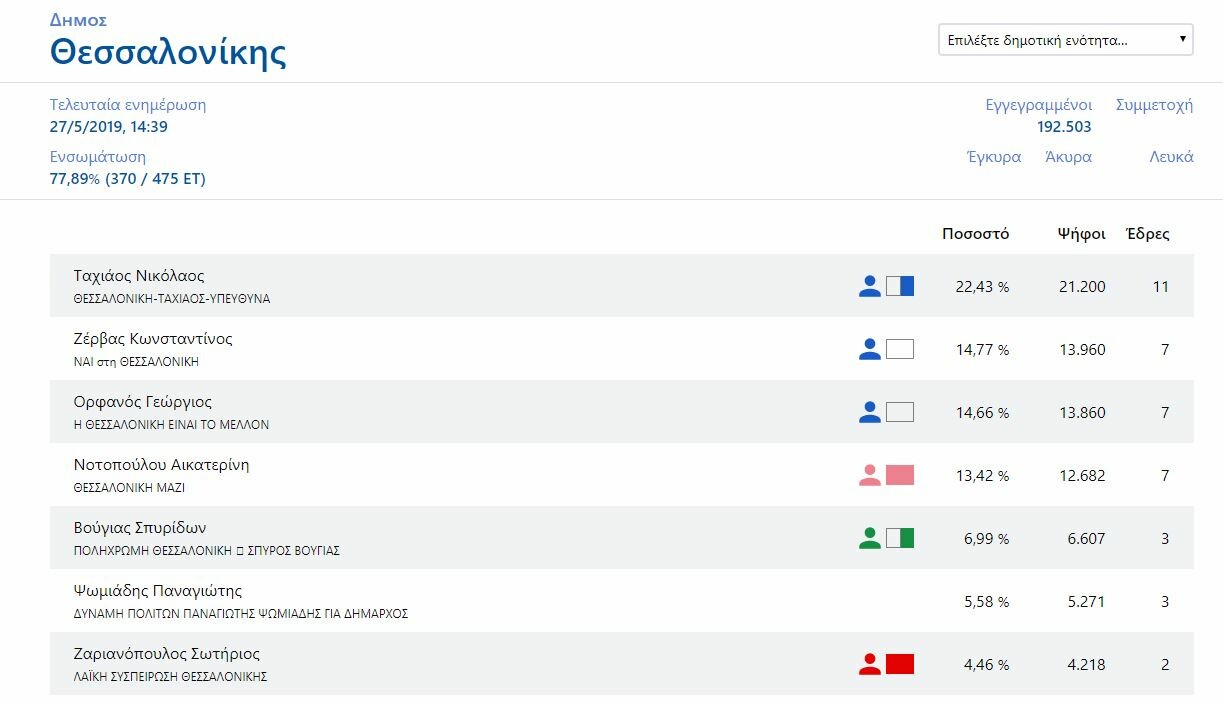Click the white color box for Ζέρβας

tap(900, 349)
